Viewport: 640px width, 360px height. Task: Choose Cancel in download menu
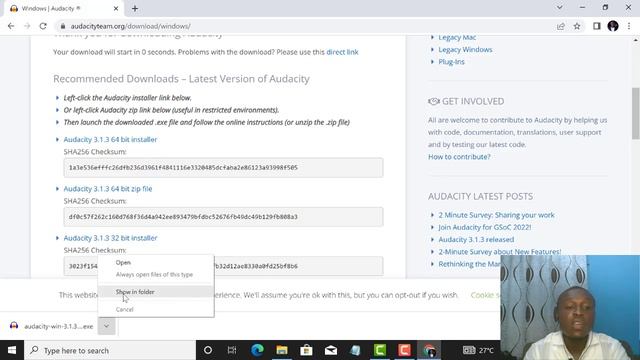124,309
